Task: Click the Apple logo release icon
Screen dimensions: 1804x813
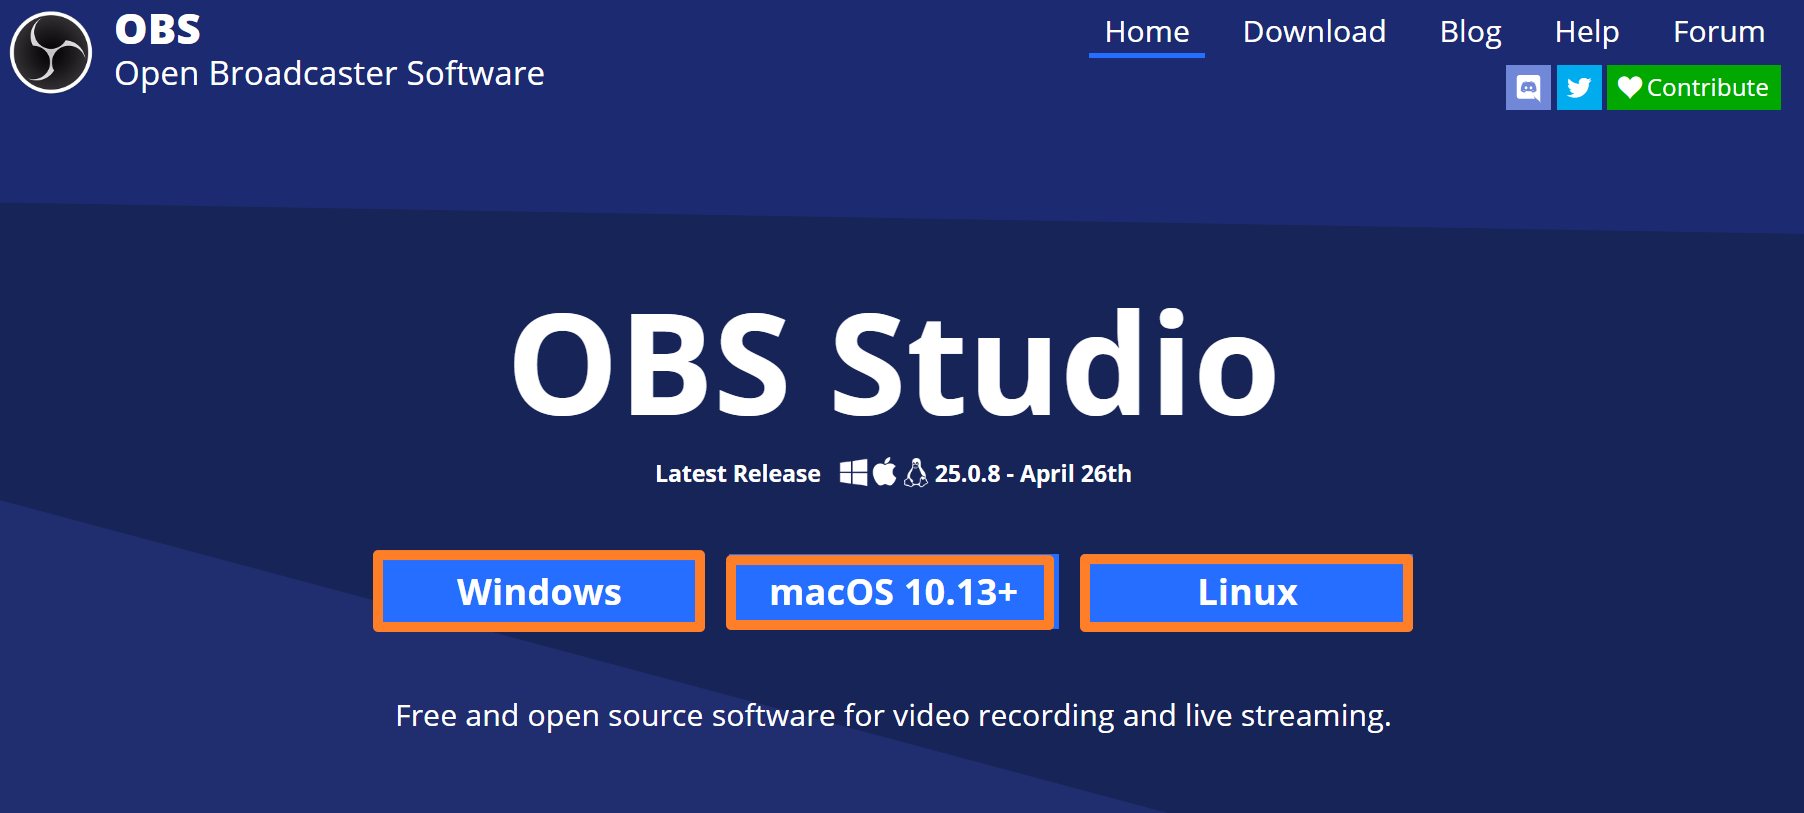Action: click(x=885, y=472)
